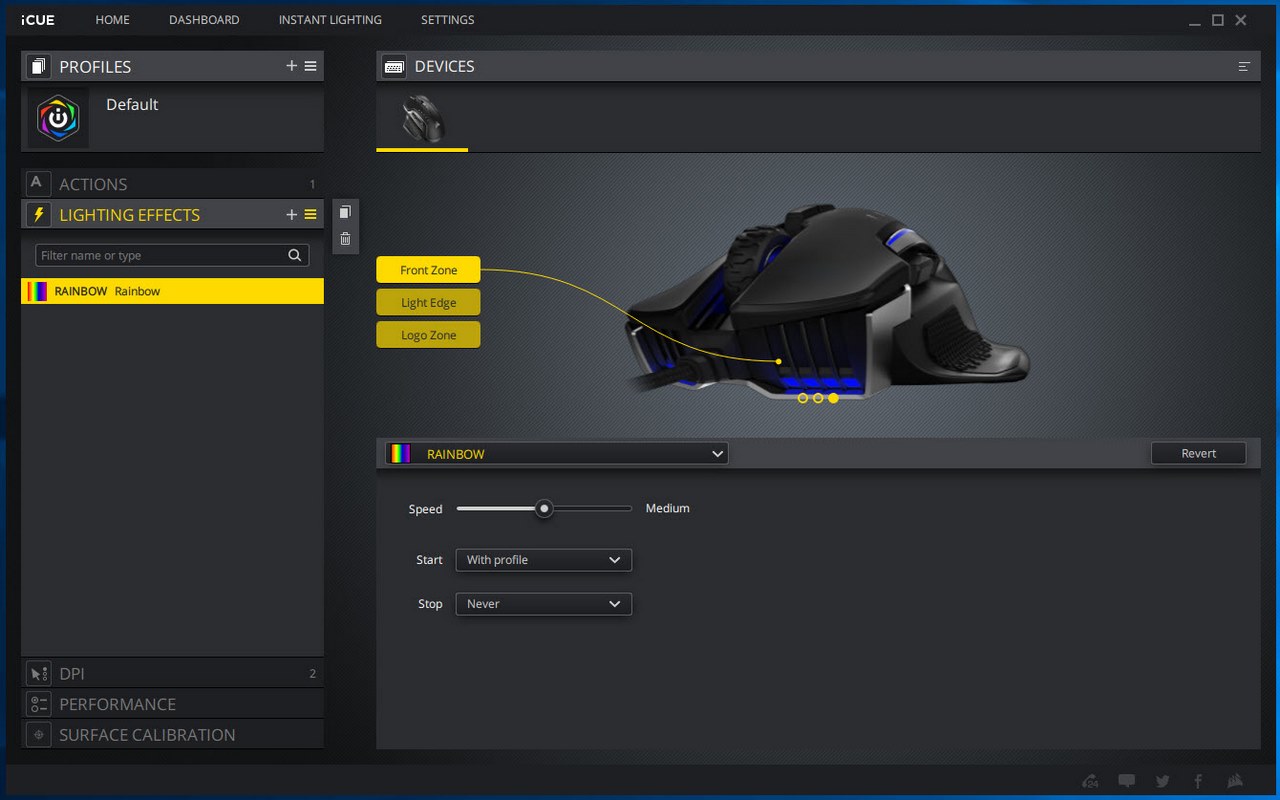Expand the Performance section
This screenshot has height=800, width=1280.
click(x=172, y=704)
